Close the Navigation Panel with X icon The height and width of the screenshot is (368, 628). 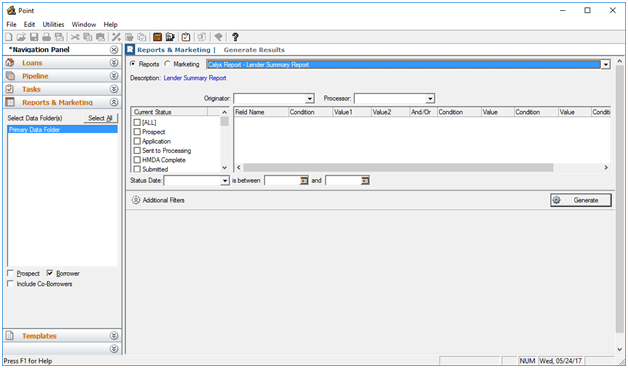[114, 50]
